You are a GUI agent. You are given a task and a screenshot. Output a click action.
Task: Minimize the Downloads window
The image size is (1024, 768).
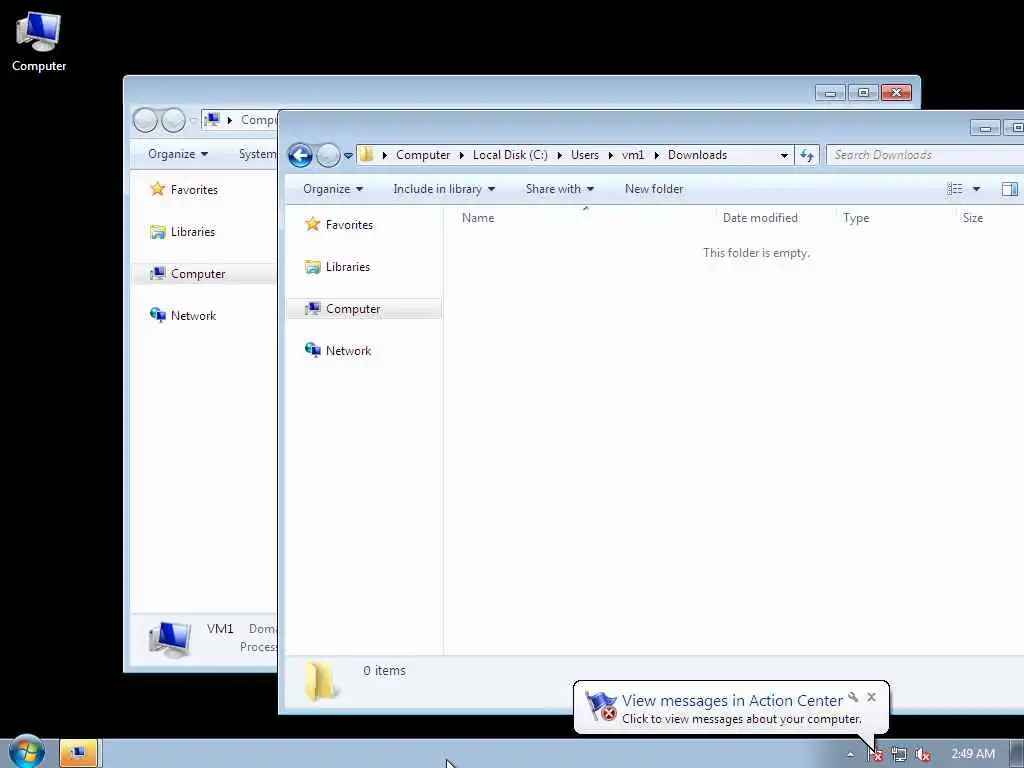coord(985,128)
